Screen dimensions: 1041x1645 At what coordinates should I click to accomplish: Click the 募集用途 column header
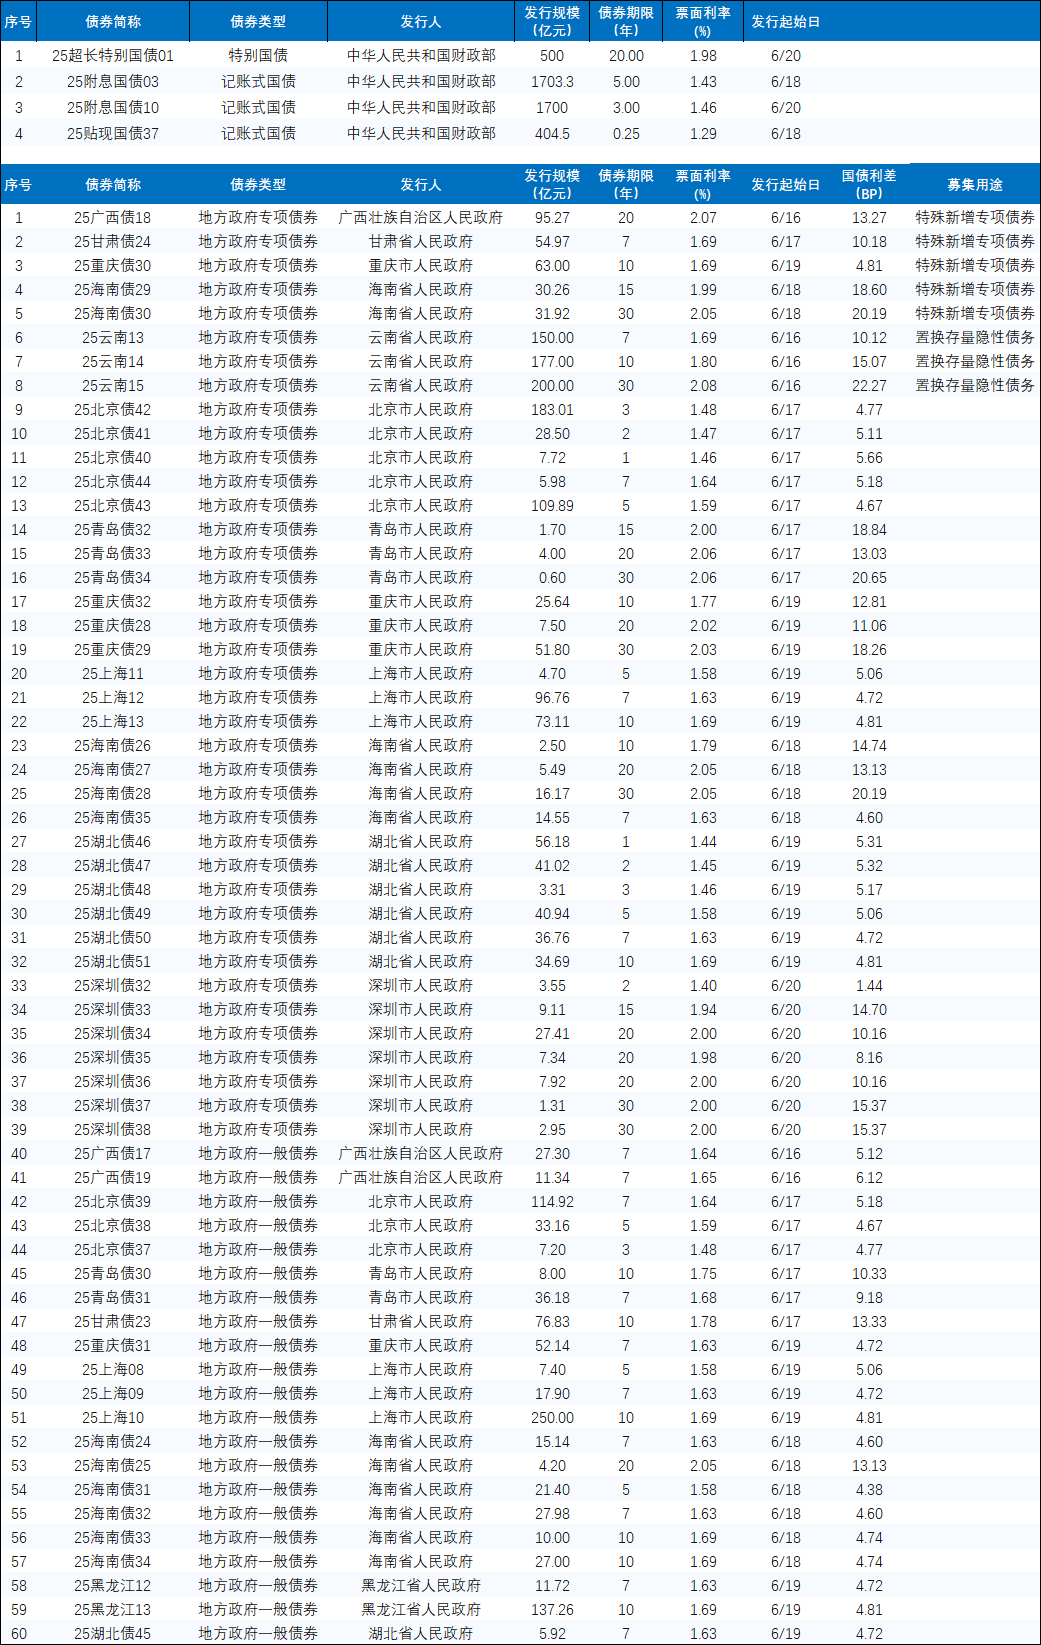(x=975, y=185)
